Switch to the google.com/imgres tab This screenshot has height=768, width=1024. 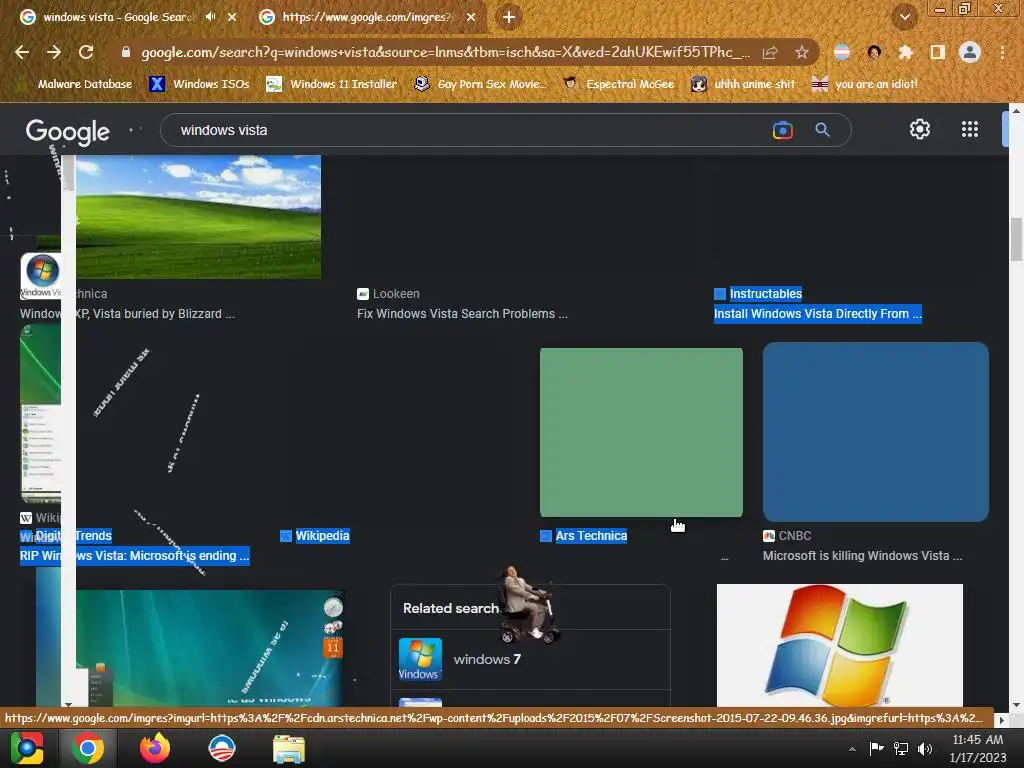click(x=366, y=17)
